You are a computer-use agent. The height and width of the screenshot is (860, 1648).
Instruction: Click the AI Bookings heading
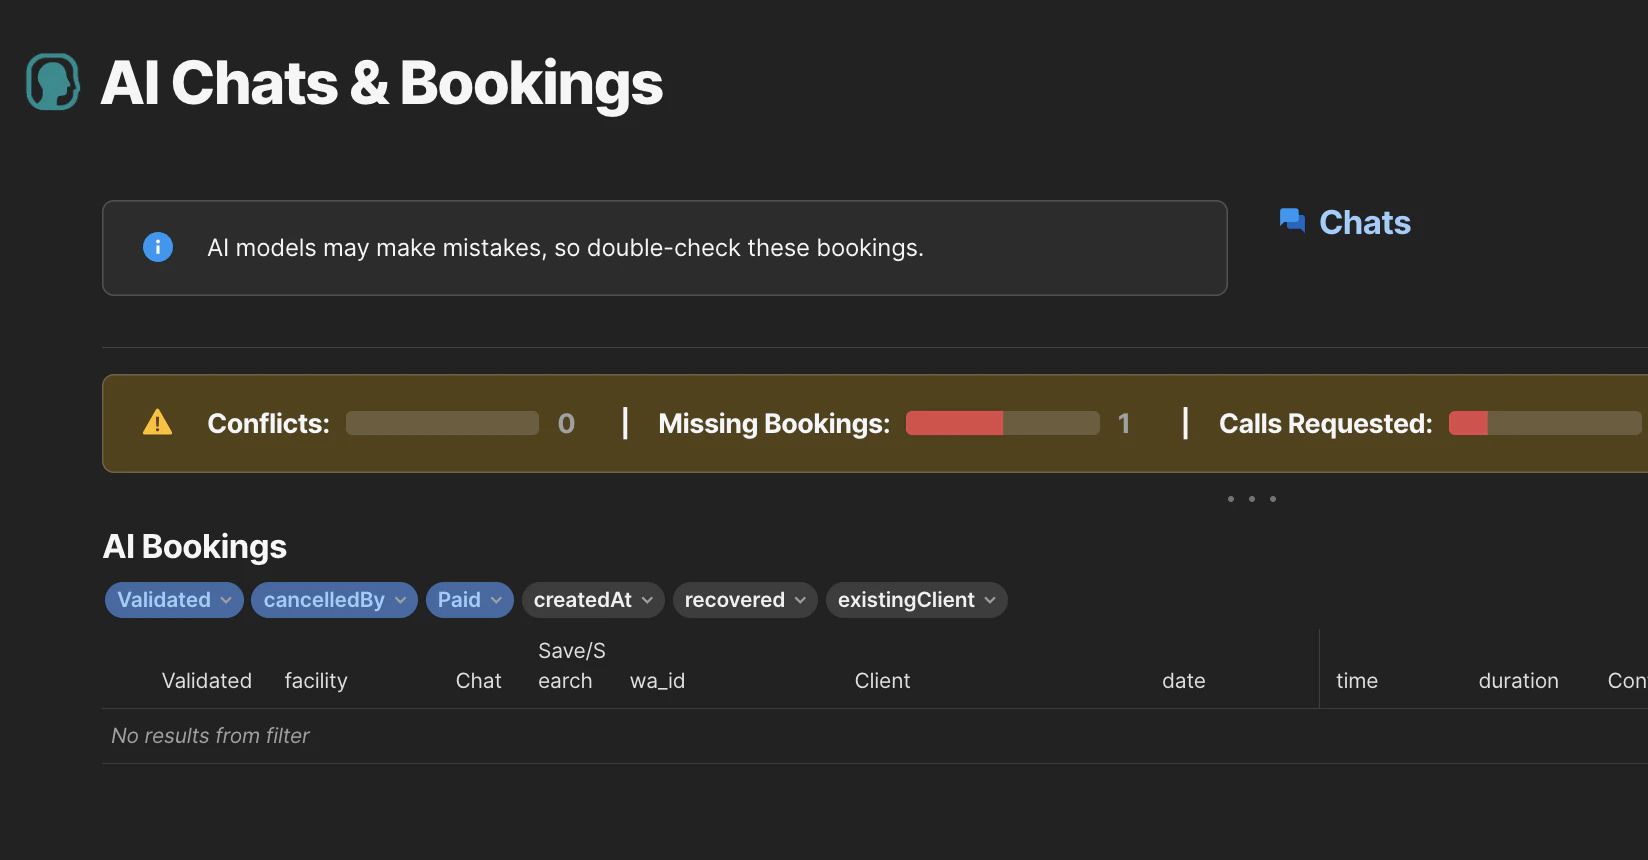(195, 547)
